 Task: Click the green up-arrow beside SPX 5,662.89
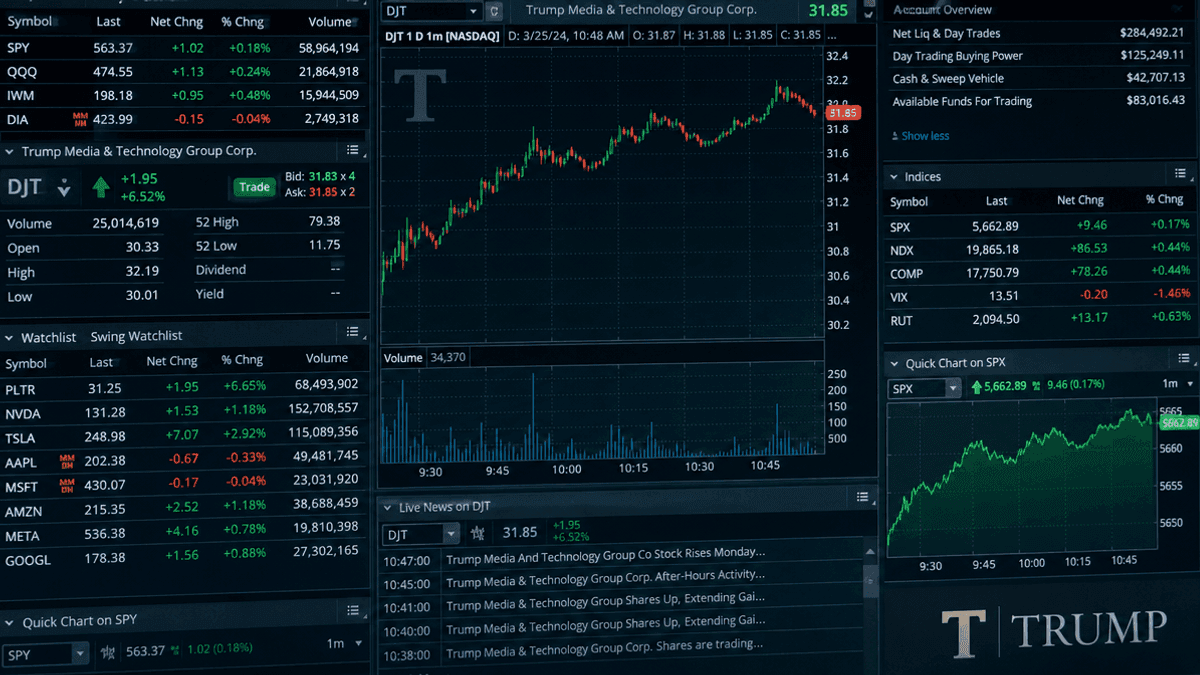[x=976, y=386]
